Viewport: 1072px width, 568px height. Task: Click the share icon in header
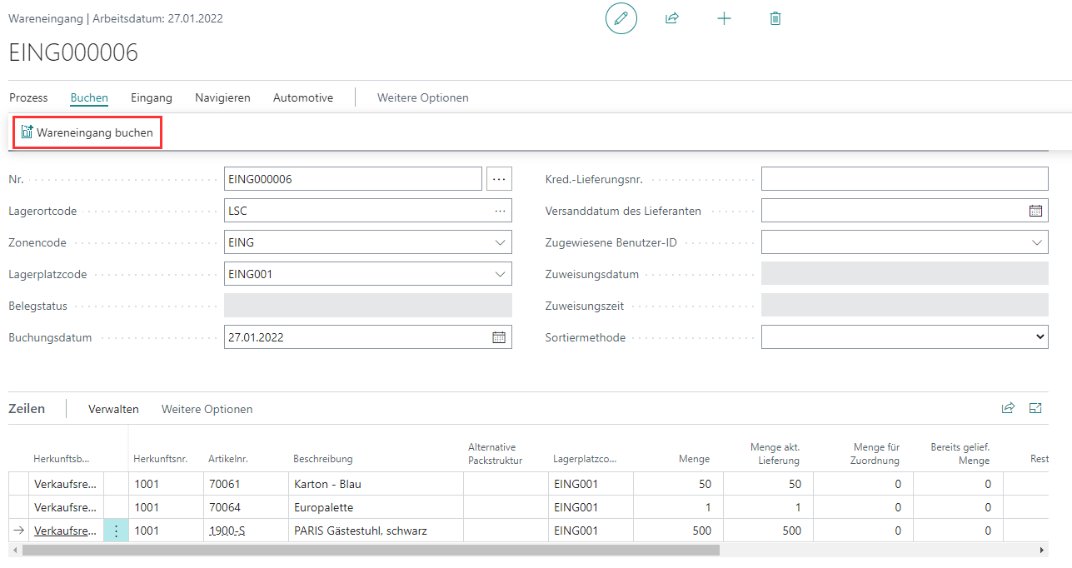pos(672,19)
